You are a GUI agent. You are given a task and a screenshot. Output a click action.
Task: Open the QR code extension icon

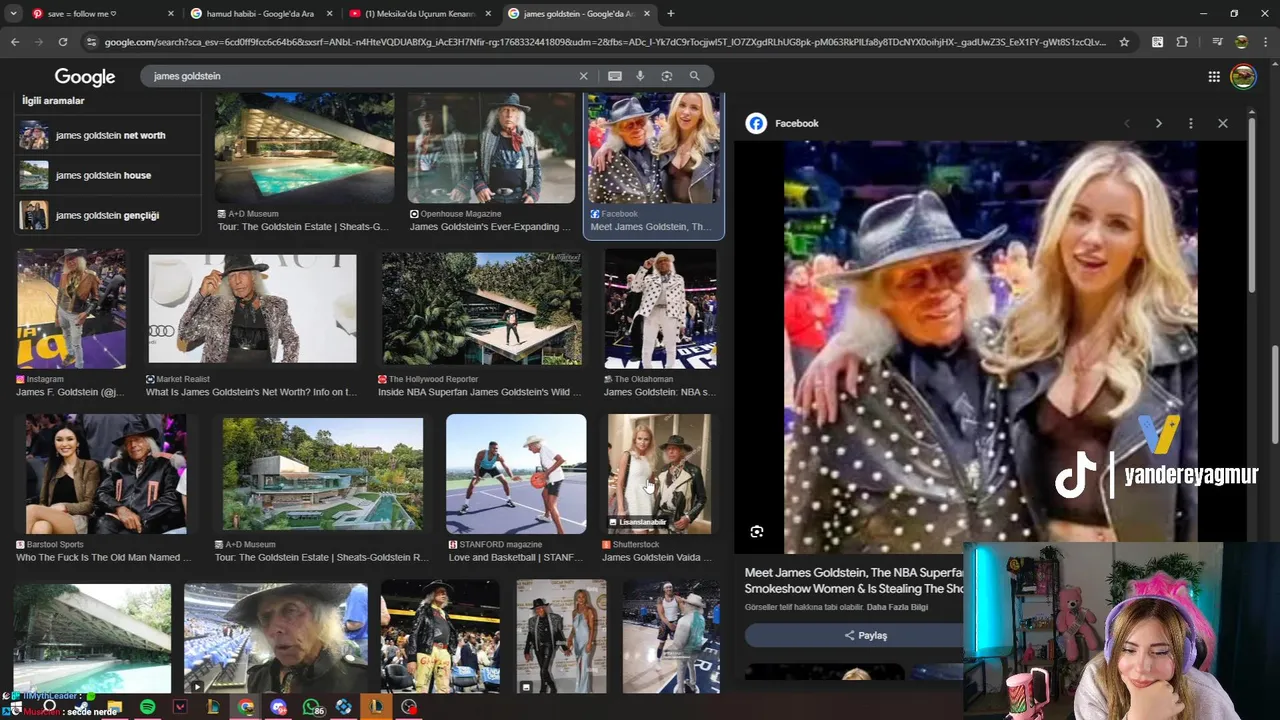point(1157,42)
